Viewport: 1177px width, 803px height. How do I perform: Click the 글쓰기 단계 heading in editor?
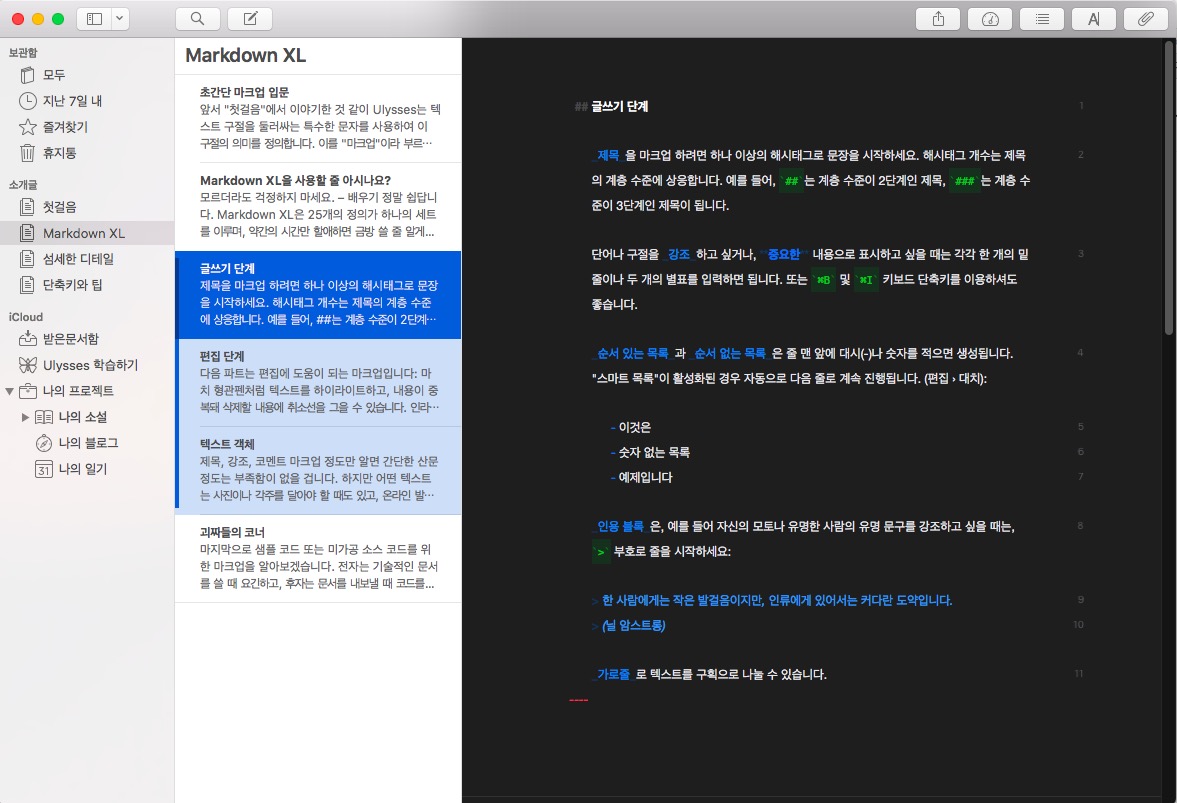coord(619,107)
